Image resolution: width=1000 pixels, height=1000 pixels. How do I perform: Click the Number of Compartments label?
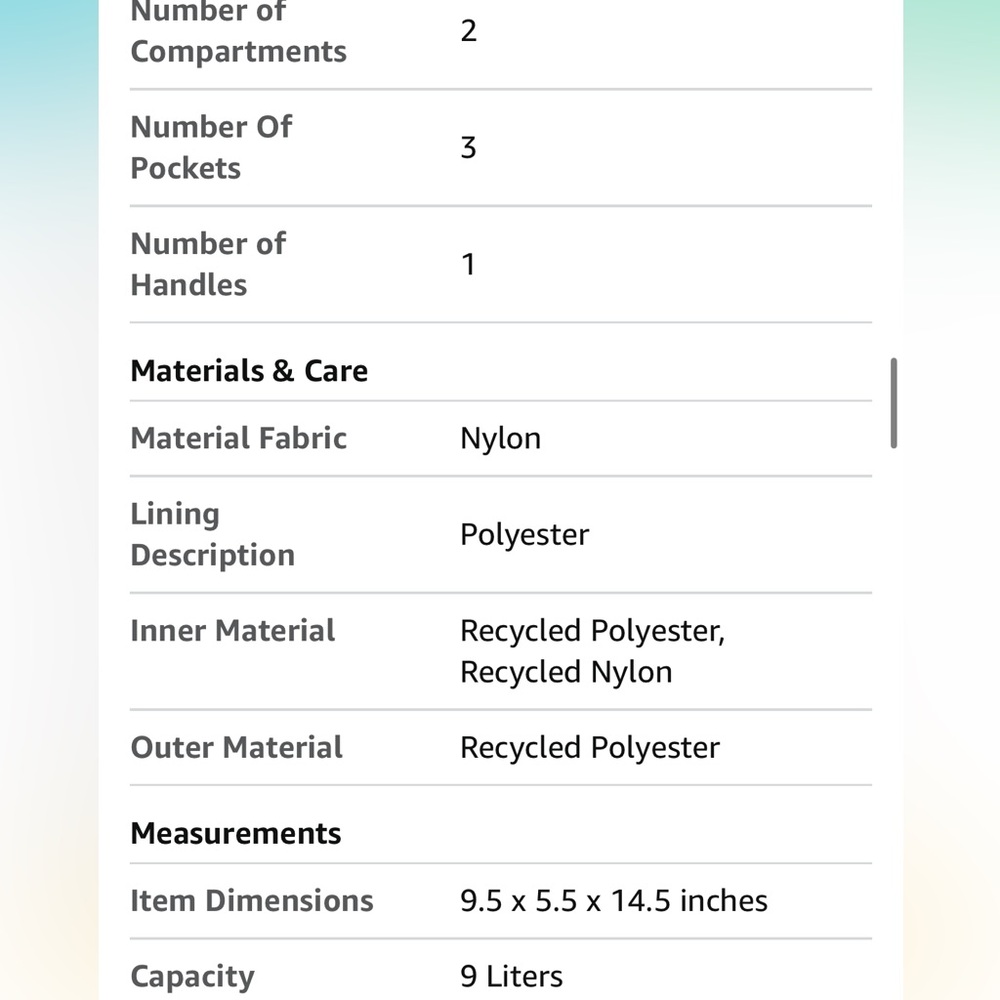tap(239, 33)
